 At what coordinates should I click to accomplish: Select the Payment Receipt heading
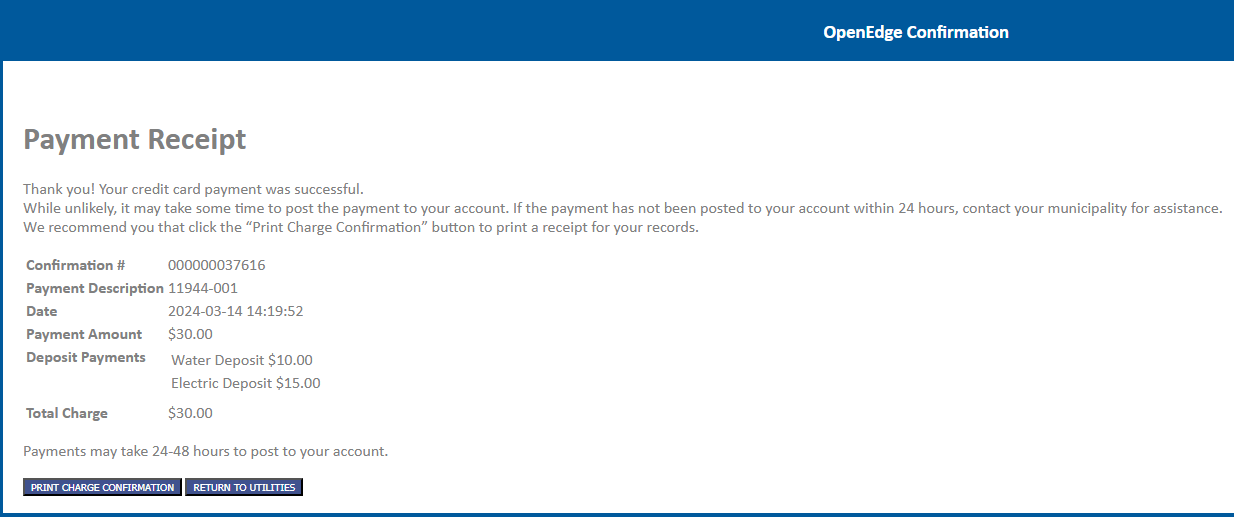135,139
